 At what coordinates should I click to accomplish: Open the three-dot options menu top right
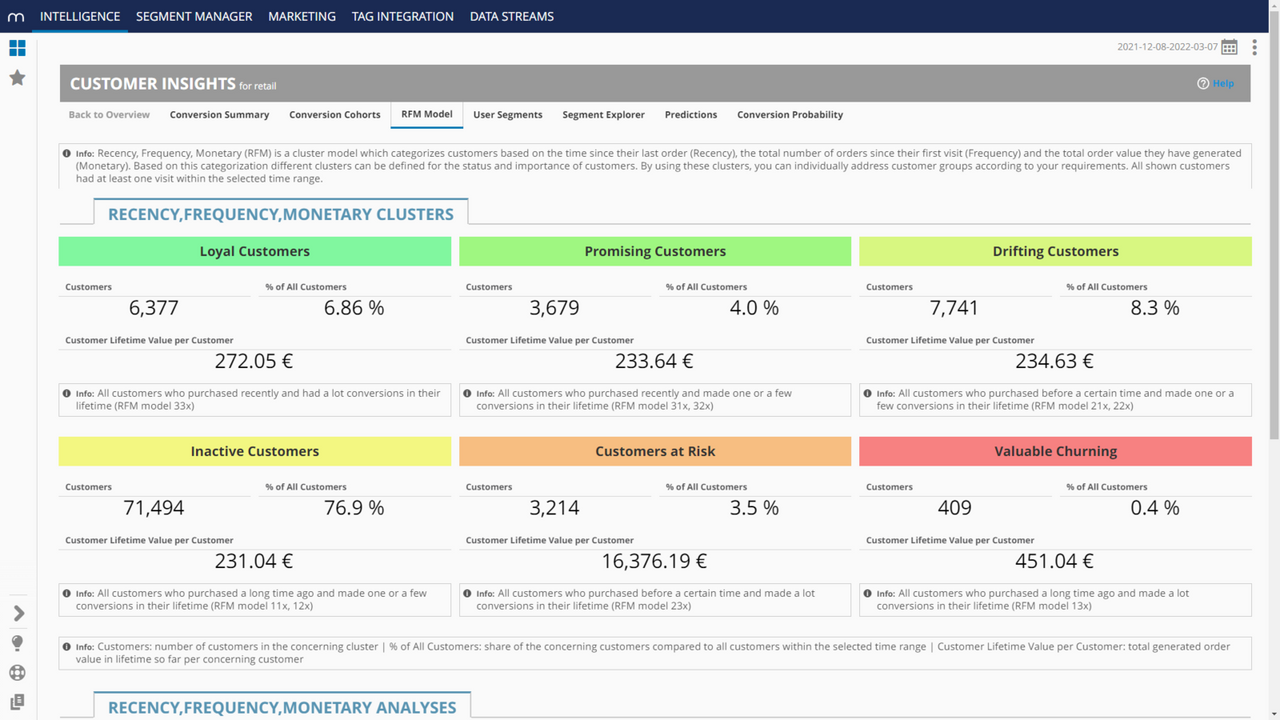point(1255,46)
